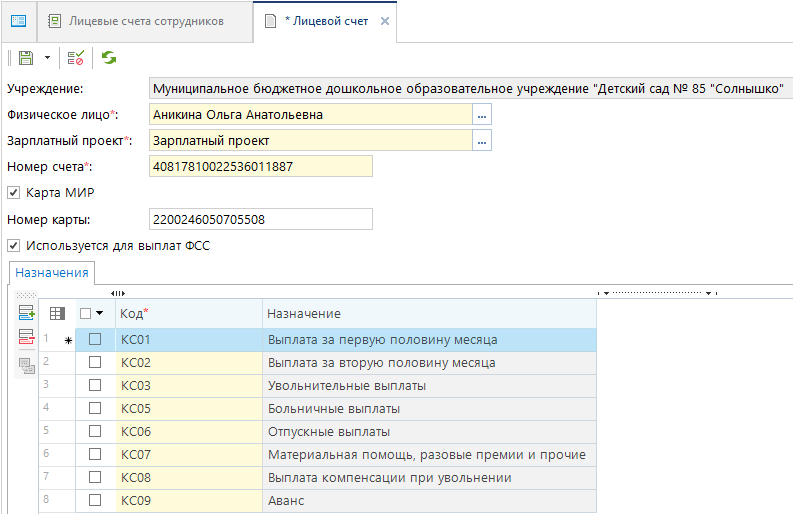The width and height of the screenshot is (793, 514).
Task: Check the row checkbox for KC05
Action: click(95, 408)
